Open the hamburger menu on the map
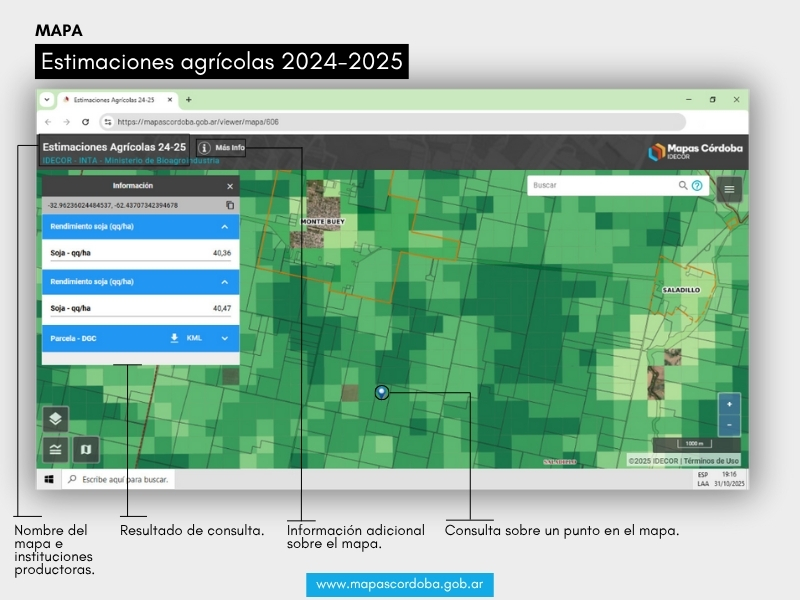 pos(729,188)
